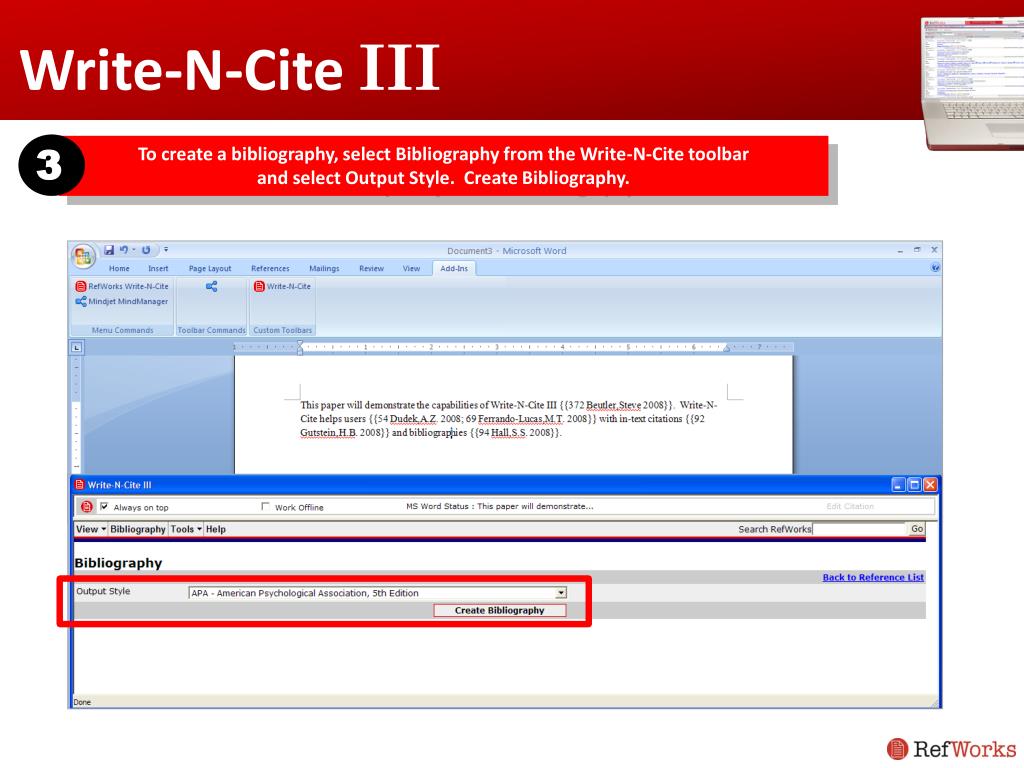The width and height of the screenshot is (1024, 768).
Task: Open the Output Style dropdown
Action: pos(377,593)
